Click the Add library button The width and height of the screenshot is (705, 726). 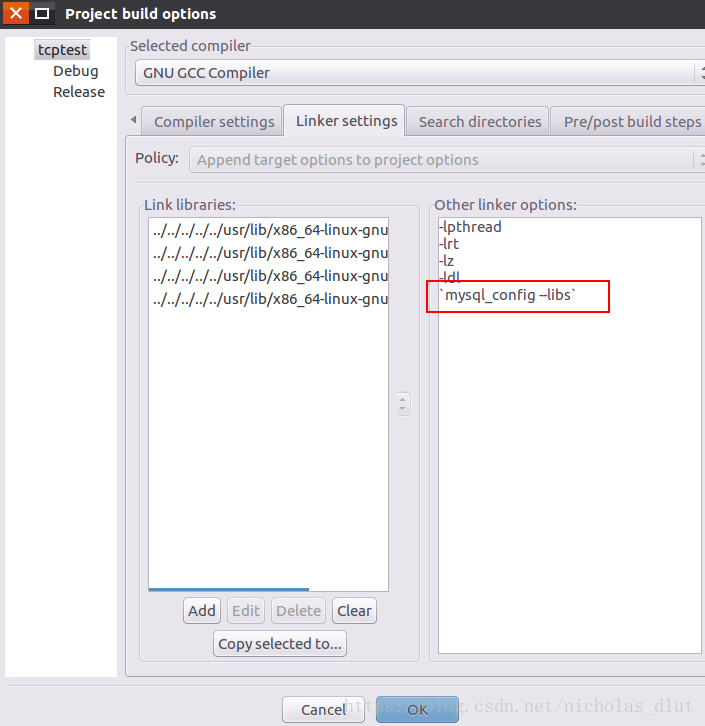tap(201, 611)
